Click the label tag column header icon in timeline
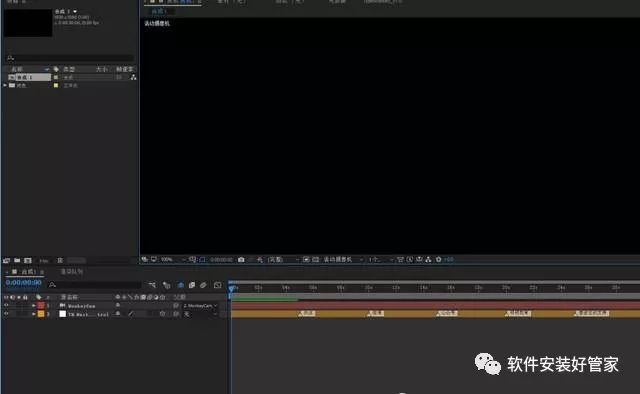The width and height of the screenshot is (640, 394). (39, 297)
